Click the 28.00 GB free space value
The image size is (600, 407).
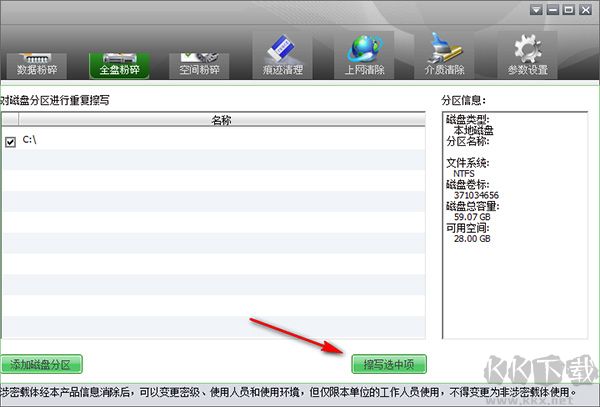472,239
